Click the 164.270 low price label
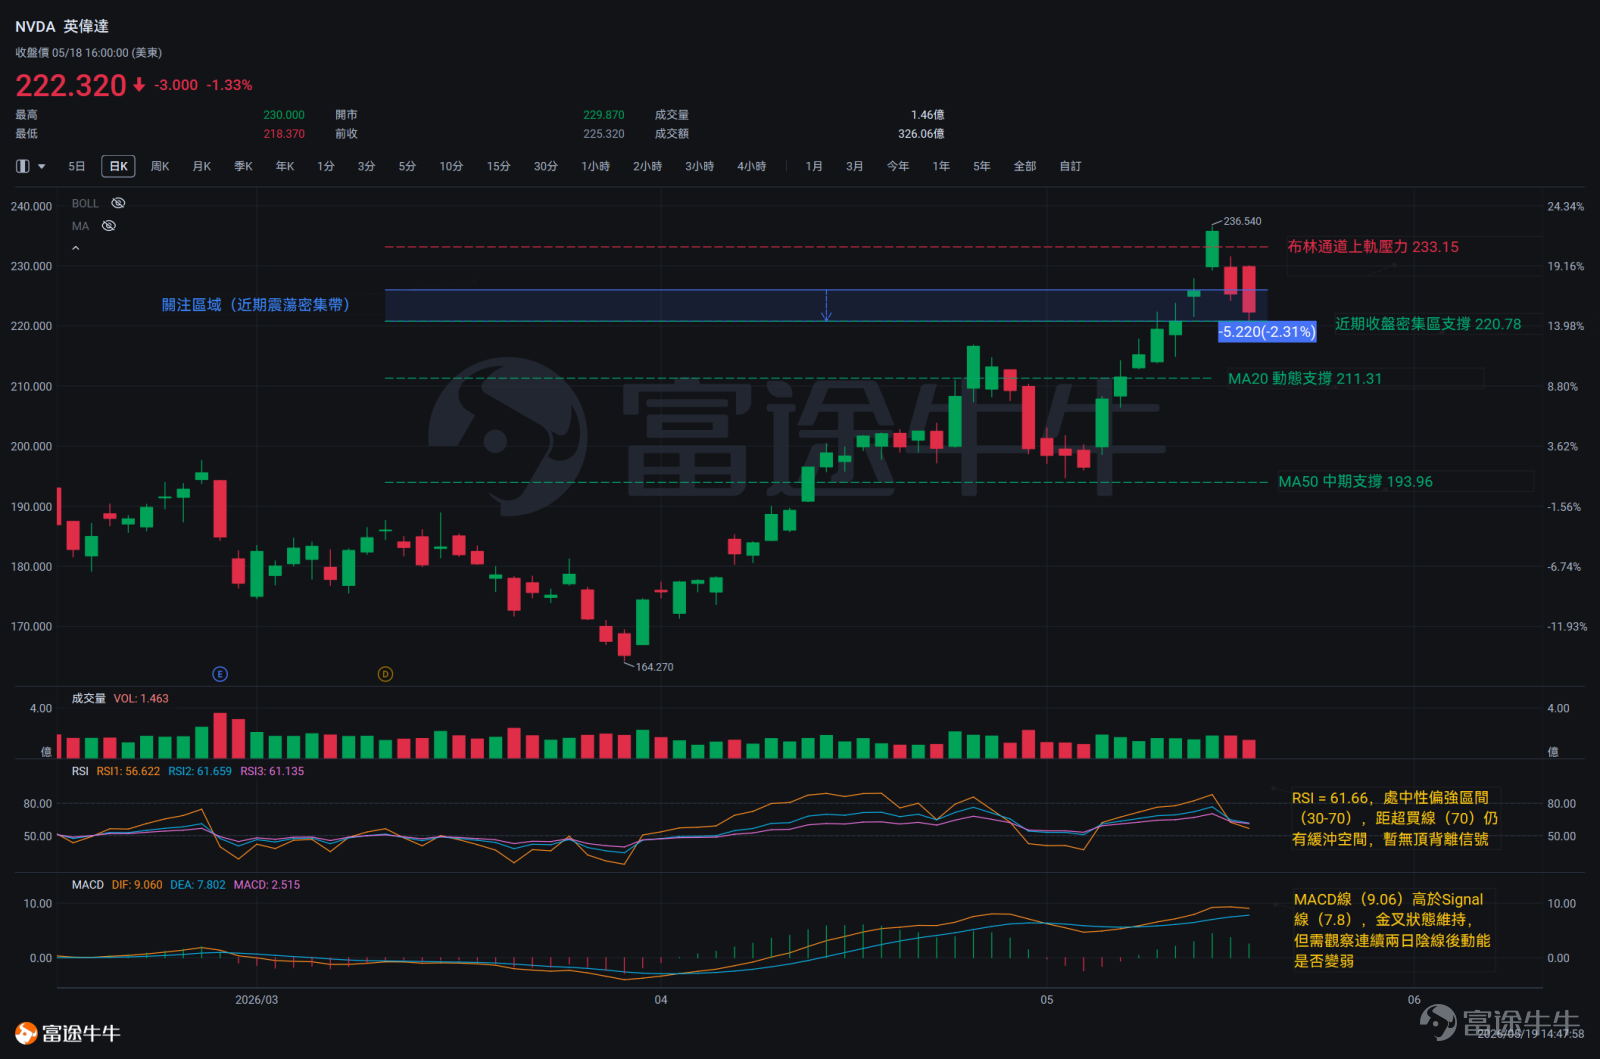This screenshot has width=1600, height=1059. coord(655,667)
